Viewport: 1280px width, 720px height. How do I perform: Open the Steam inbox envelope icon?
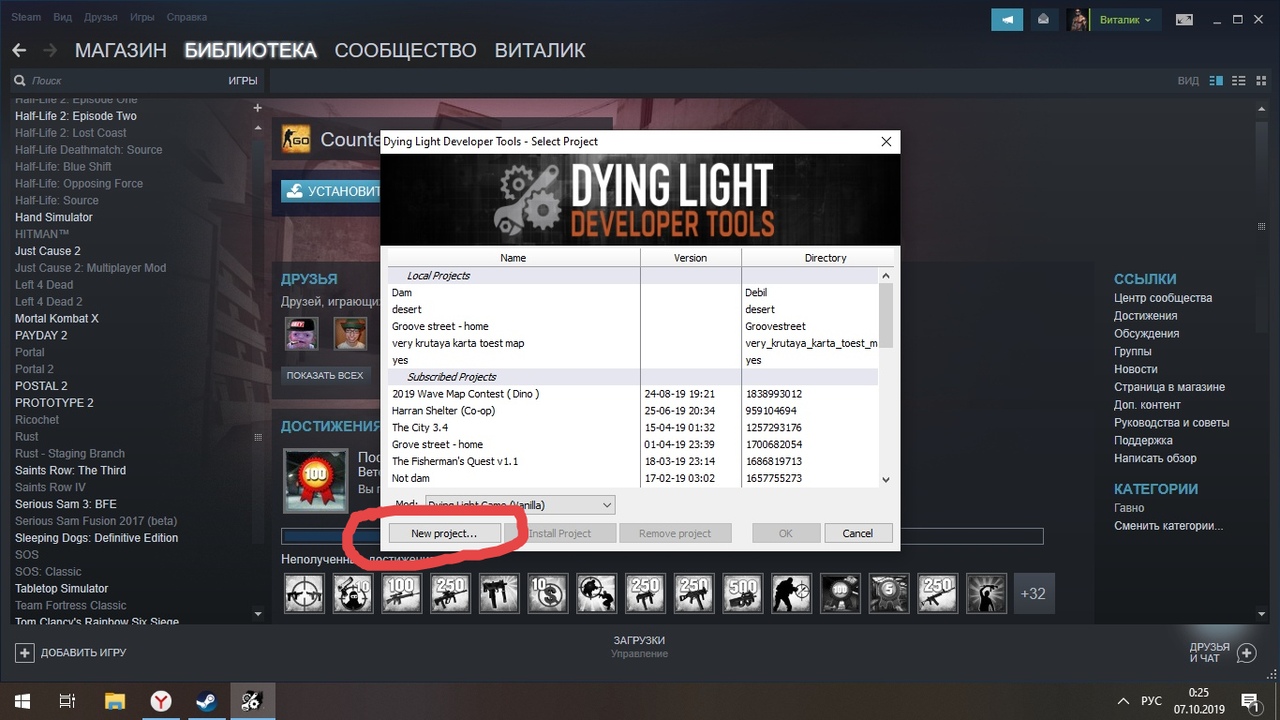(1043, 19)
